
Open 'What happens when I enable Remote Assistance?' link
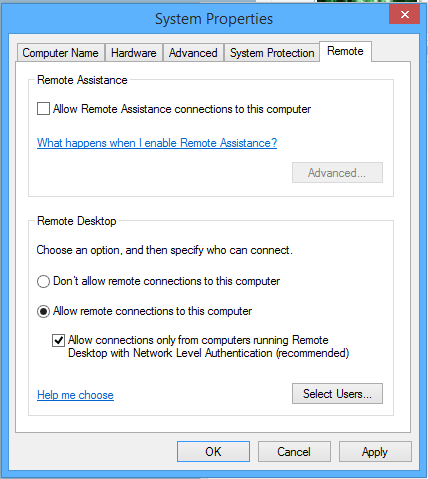point(157,143)
